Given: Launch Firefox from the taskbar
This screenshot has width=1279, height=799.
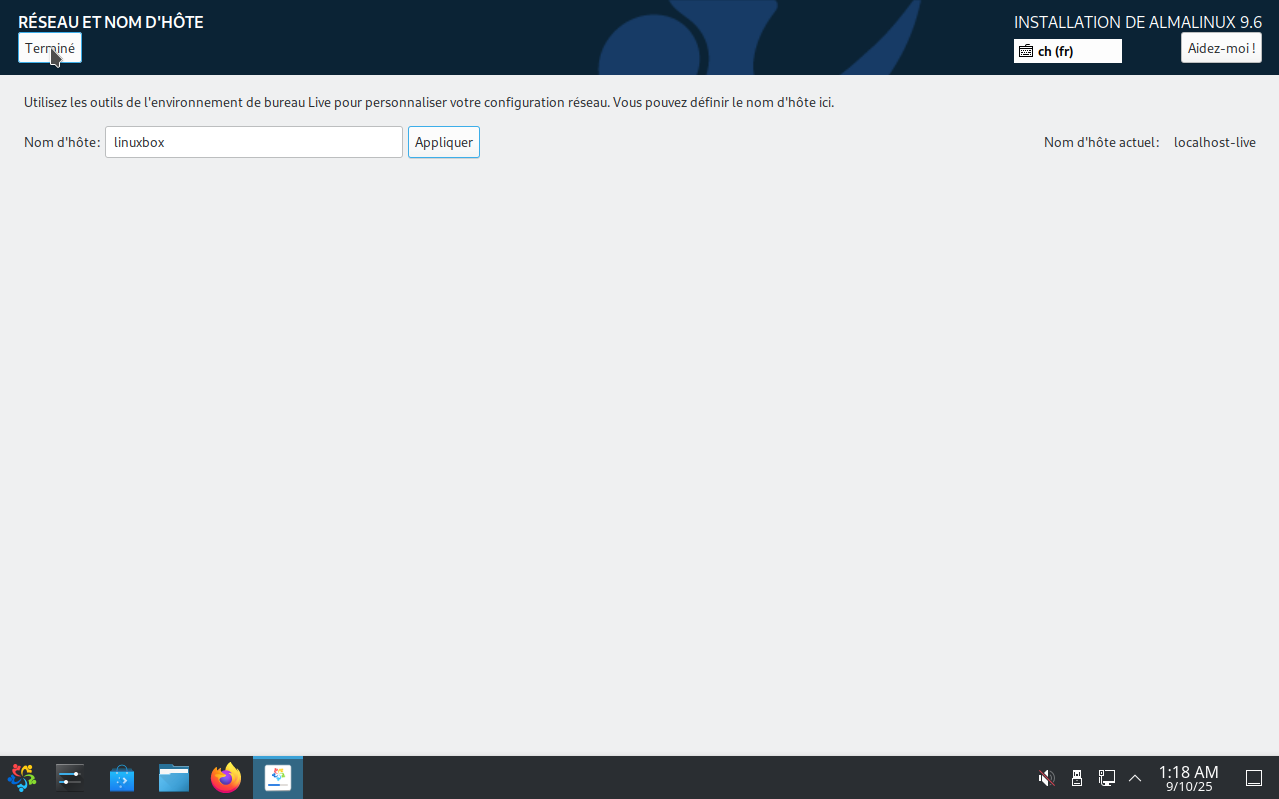Looking at the screenshot, I should click(226, 777).
